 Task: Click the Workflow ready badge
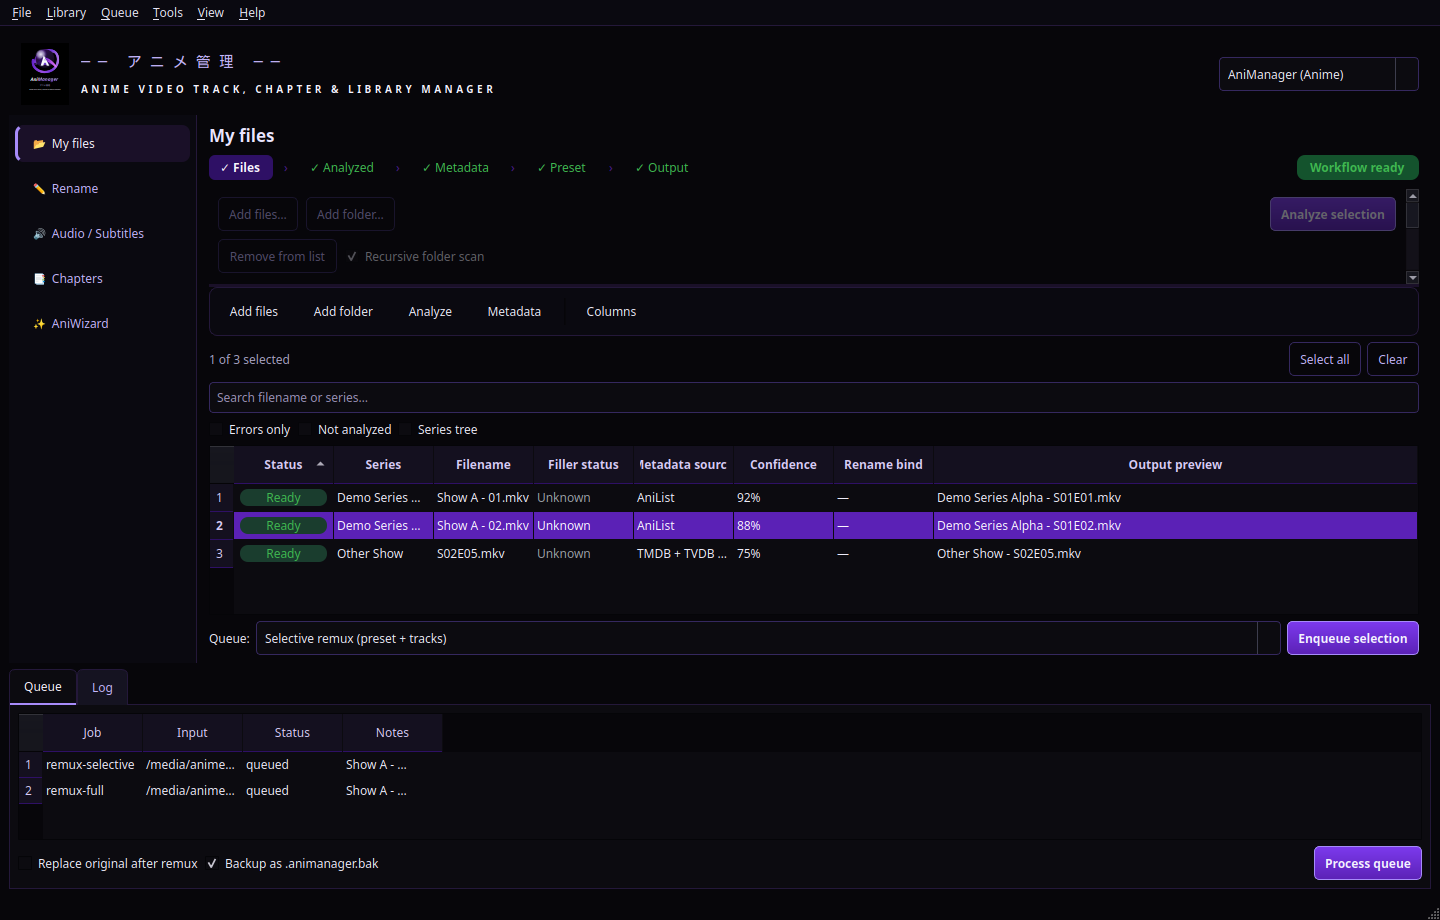point(1357,168)
